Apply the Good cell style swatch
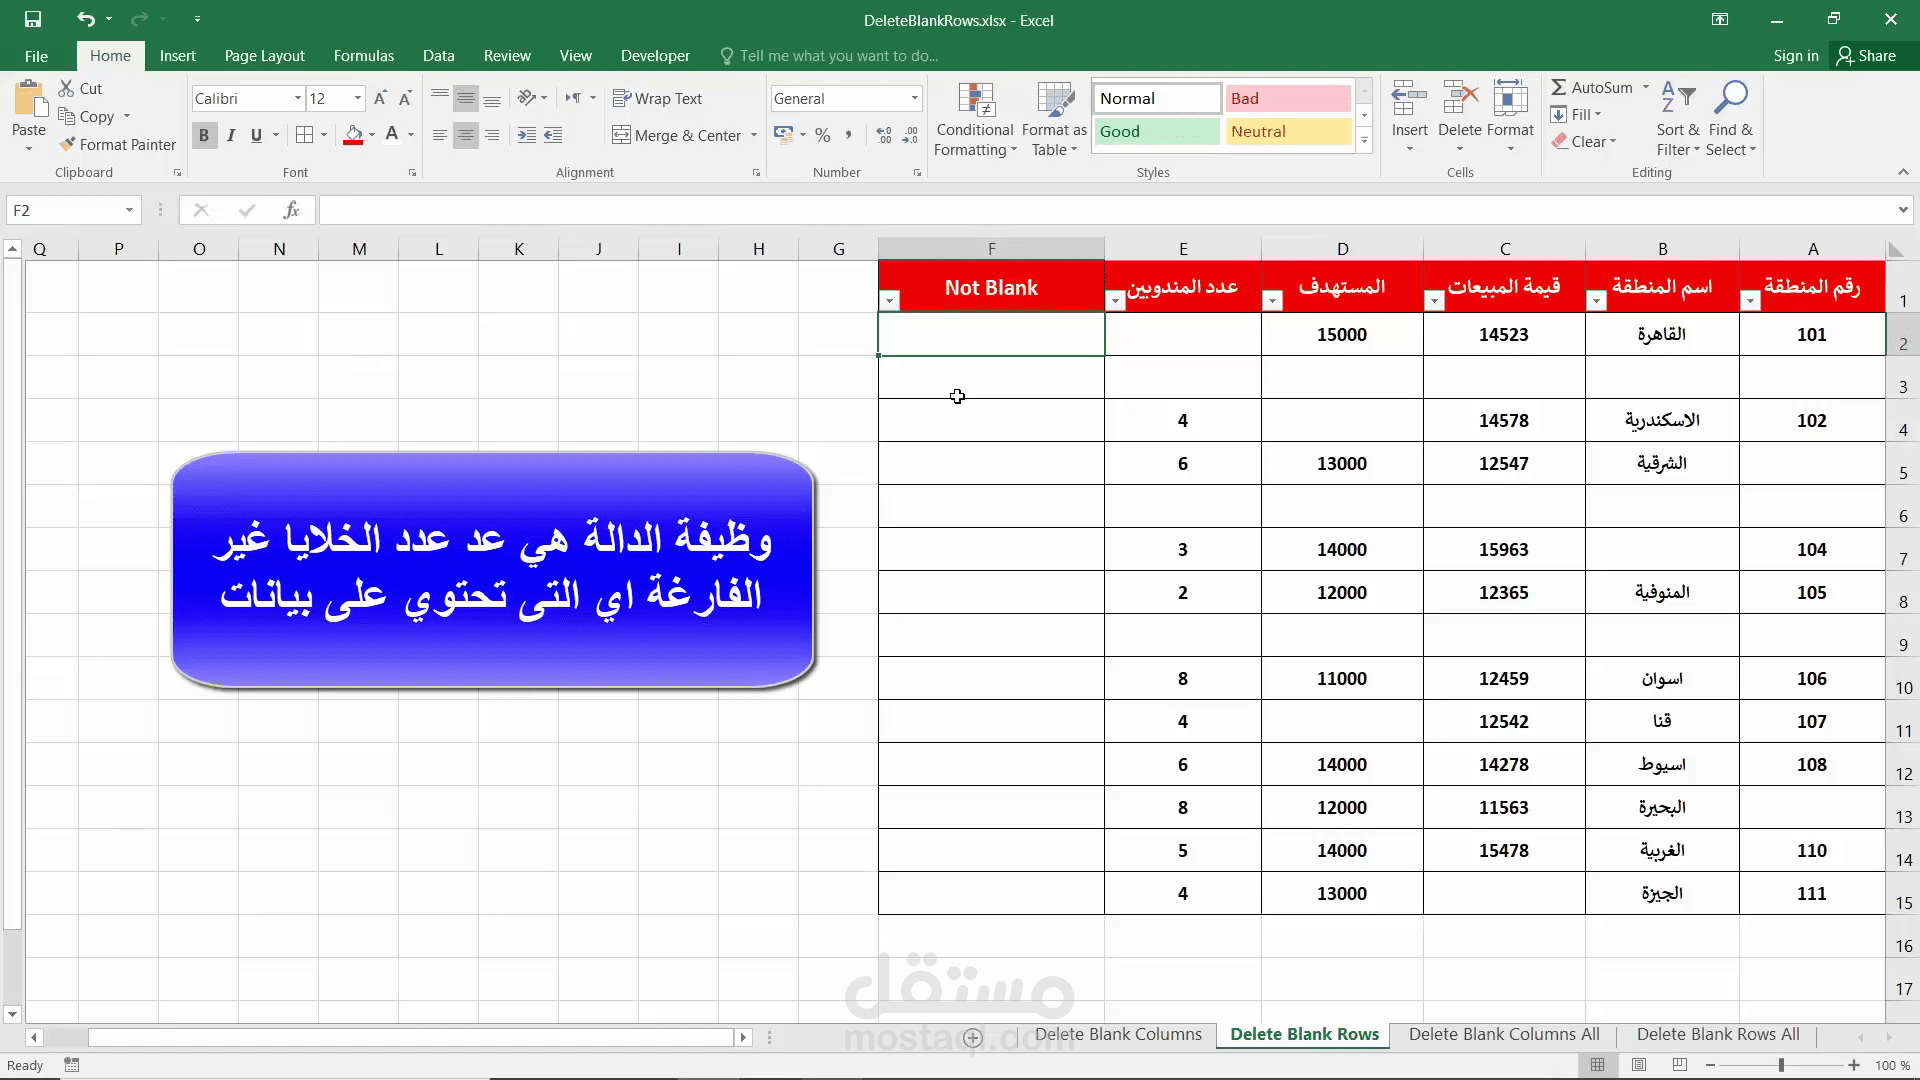The image size is (1920, 1080). coord(1156,131)
